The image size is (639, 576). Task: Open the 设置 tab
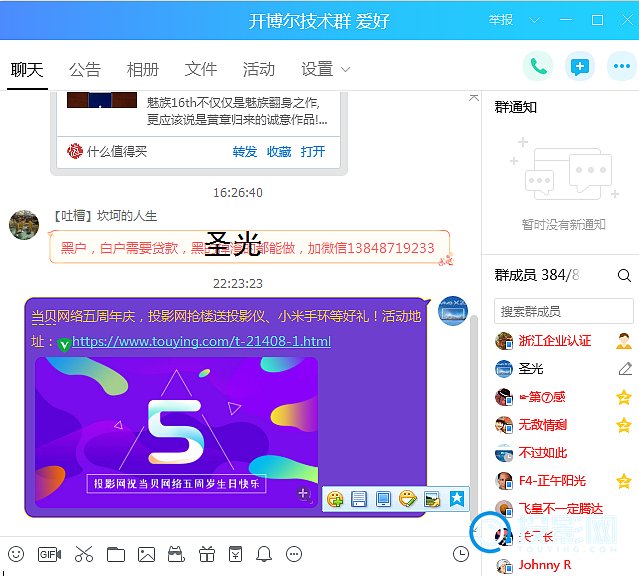point(317,69)
